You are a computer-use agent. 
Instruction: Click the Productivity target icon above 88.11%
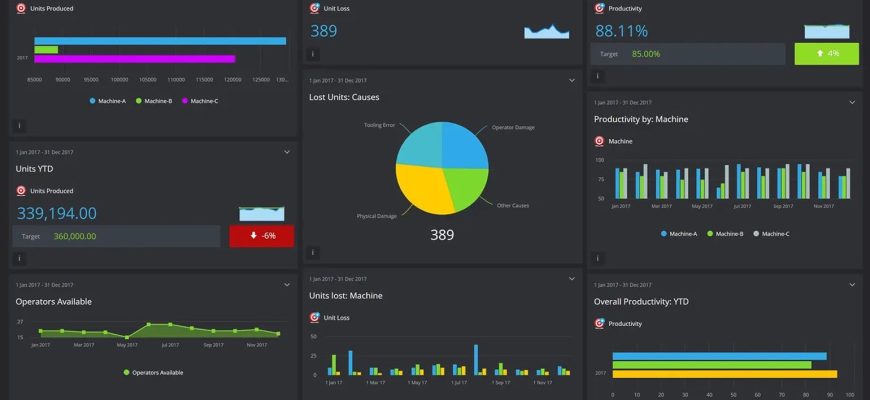(600, 8)
